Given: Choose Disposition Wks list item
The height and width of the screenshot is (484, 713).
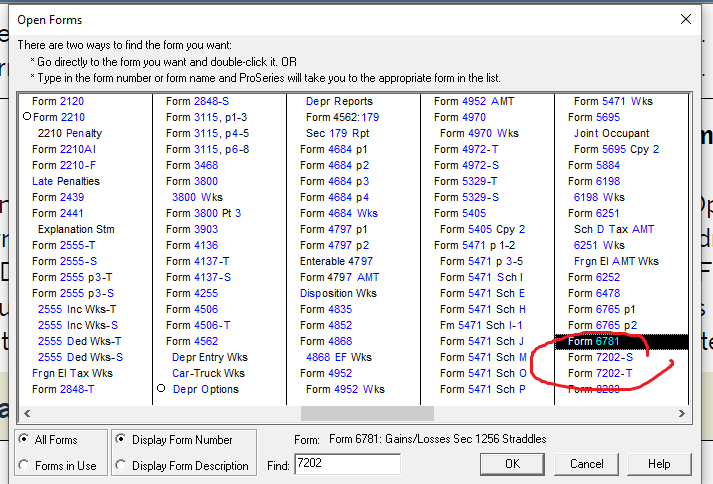Looking at the screenshot, I should click(340, 293).
